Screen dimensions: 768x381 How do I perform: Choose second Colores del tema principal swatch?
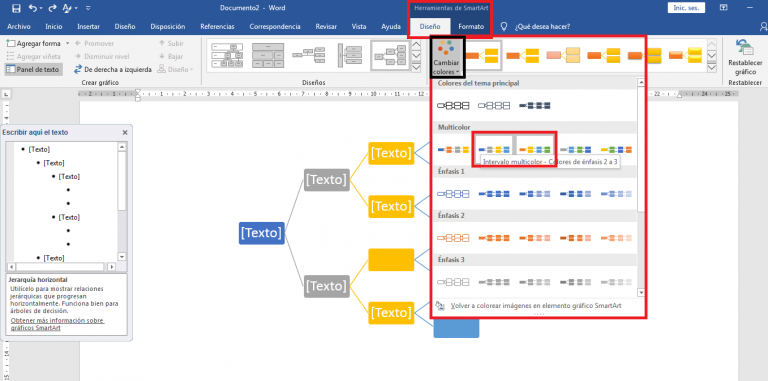coord(494,105)
